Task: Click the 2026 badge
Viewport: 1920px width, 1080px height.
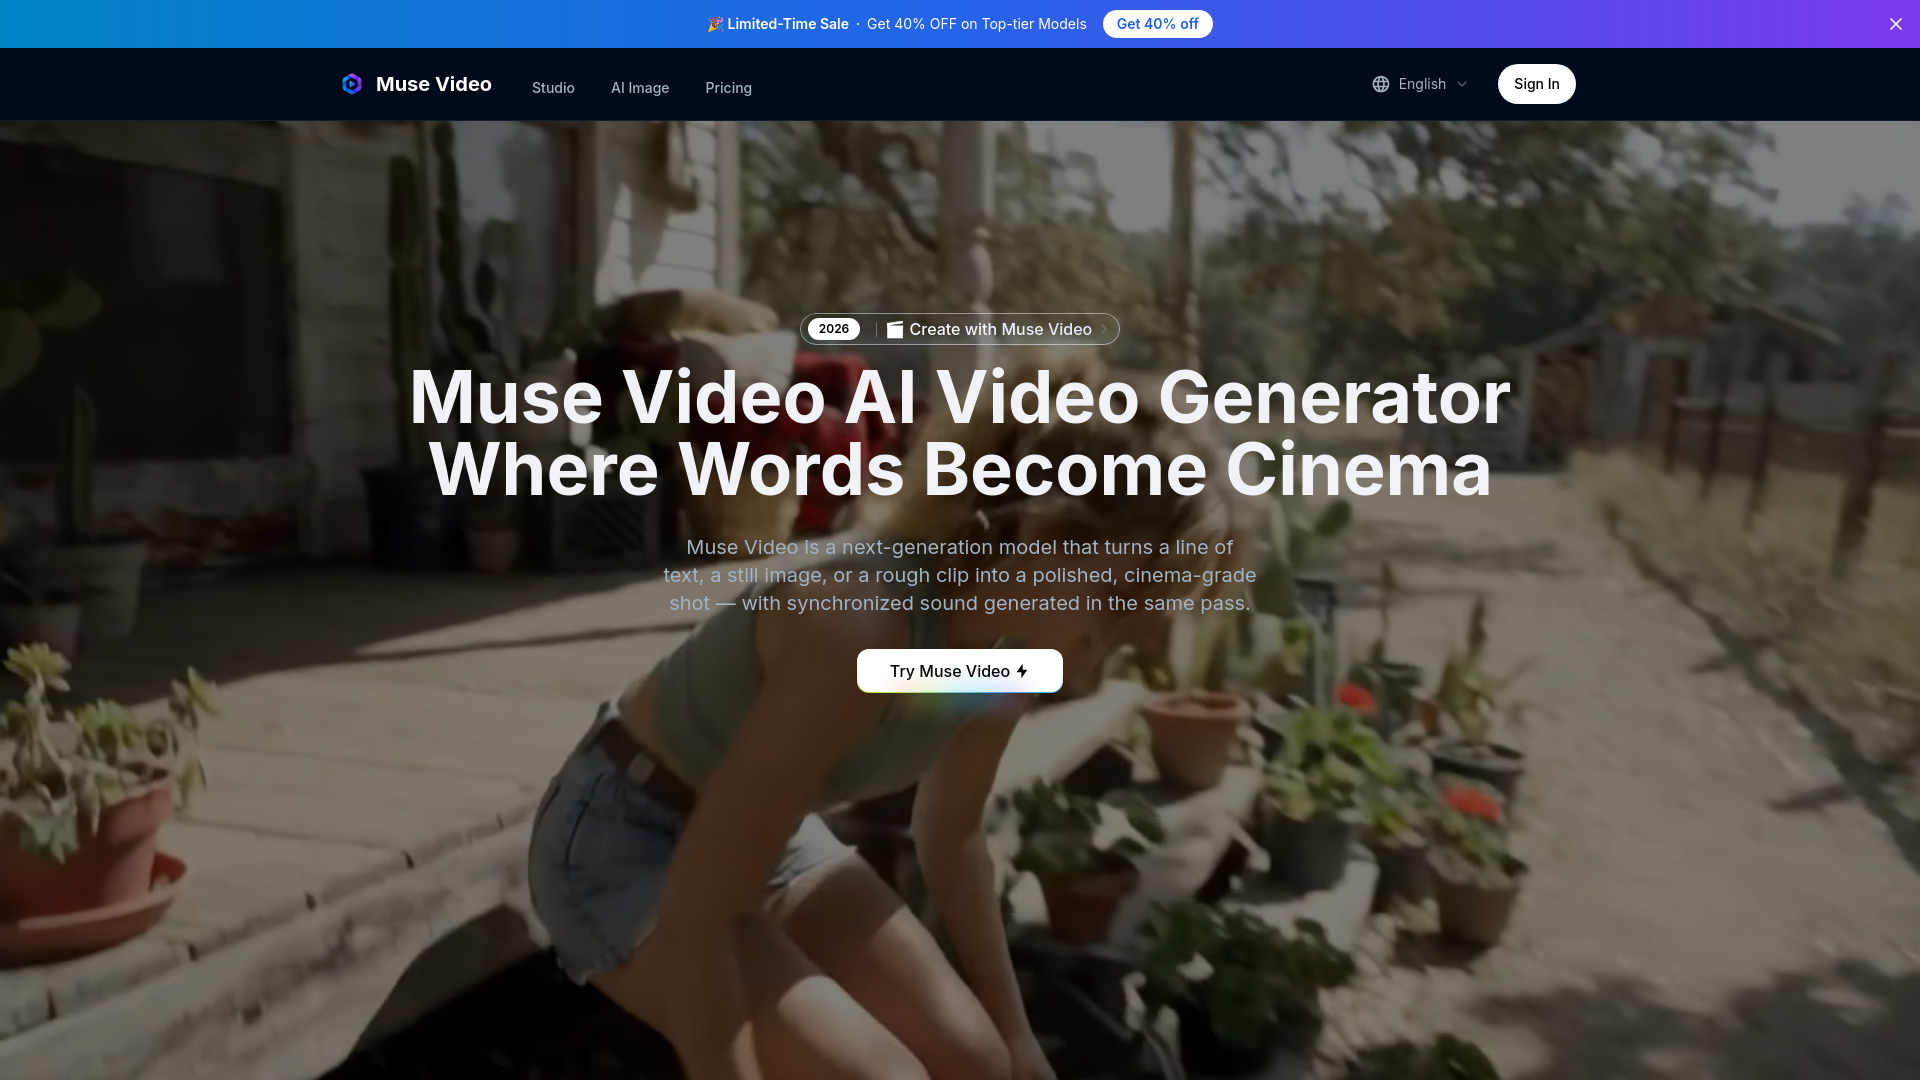Action: pyautogui.click(x=834, y=329)
